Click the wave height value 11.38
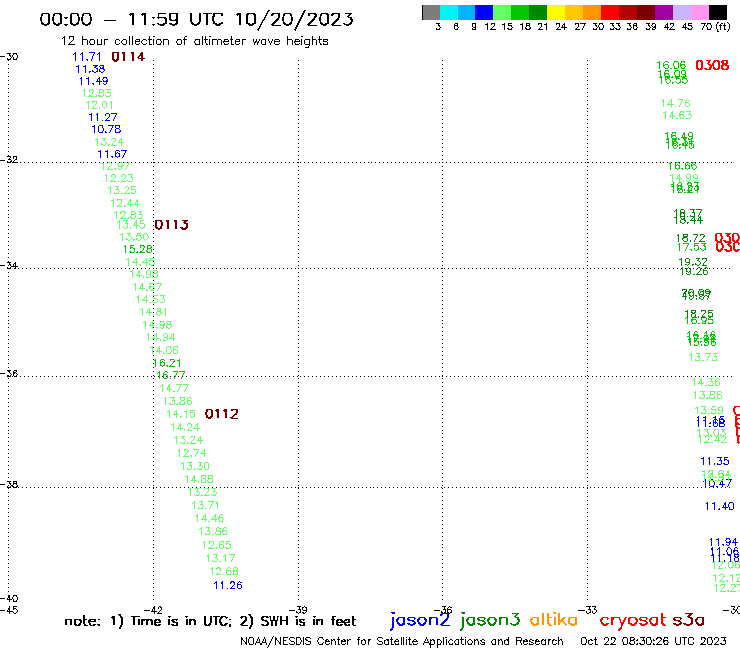This screenshot has width=740, height=650. tap(90, 69)
